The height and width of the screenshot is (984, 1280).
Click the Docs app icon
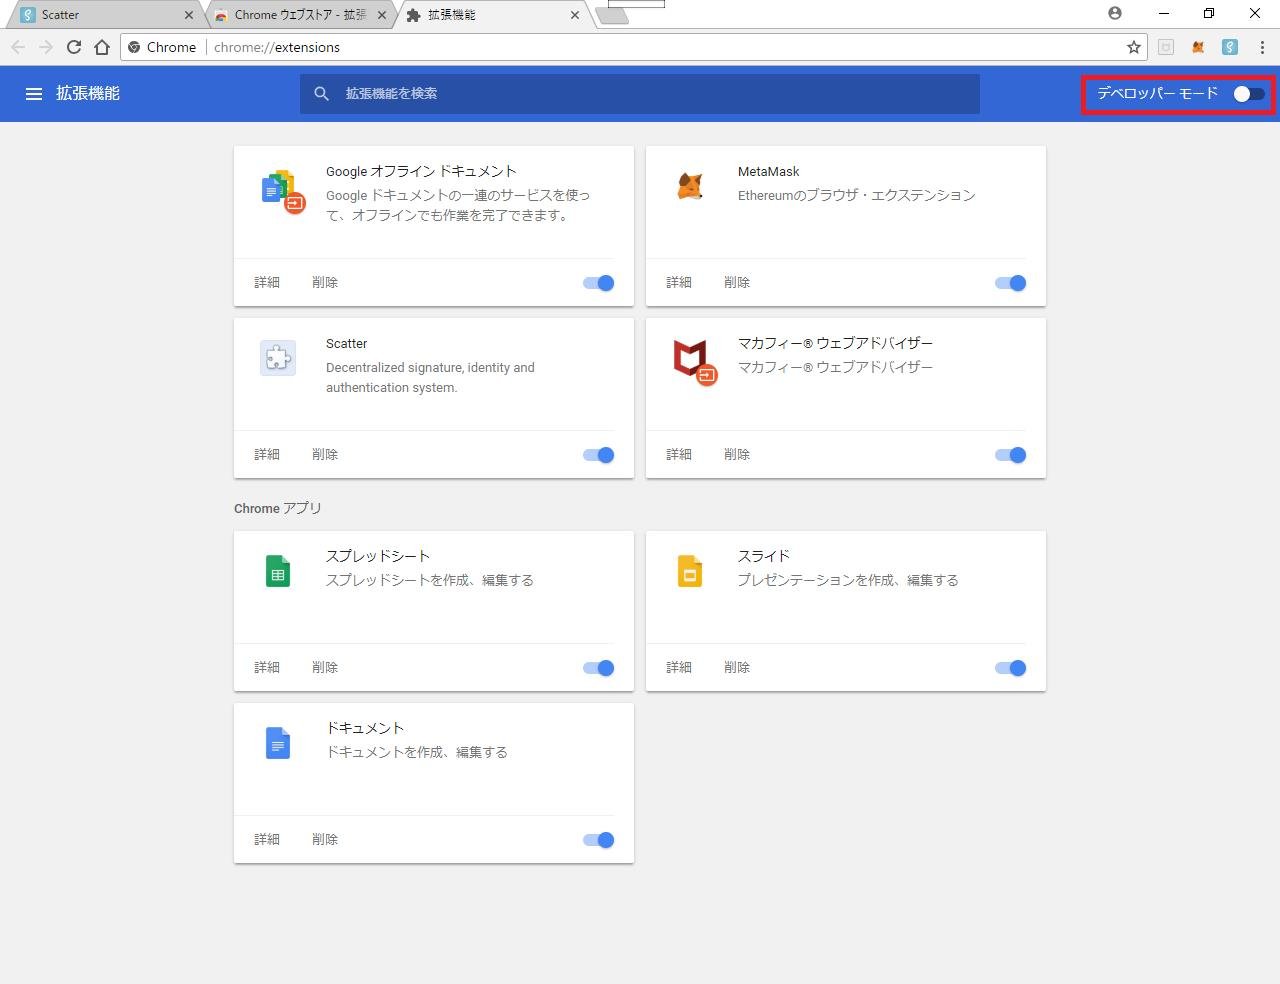pyautogui.click(x=278, y=743)
